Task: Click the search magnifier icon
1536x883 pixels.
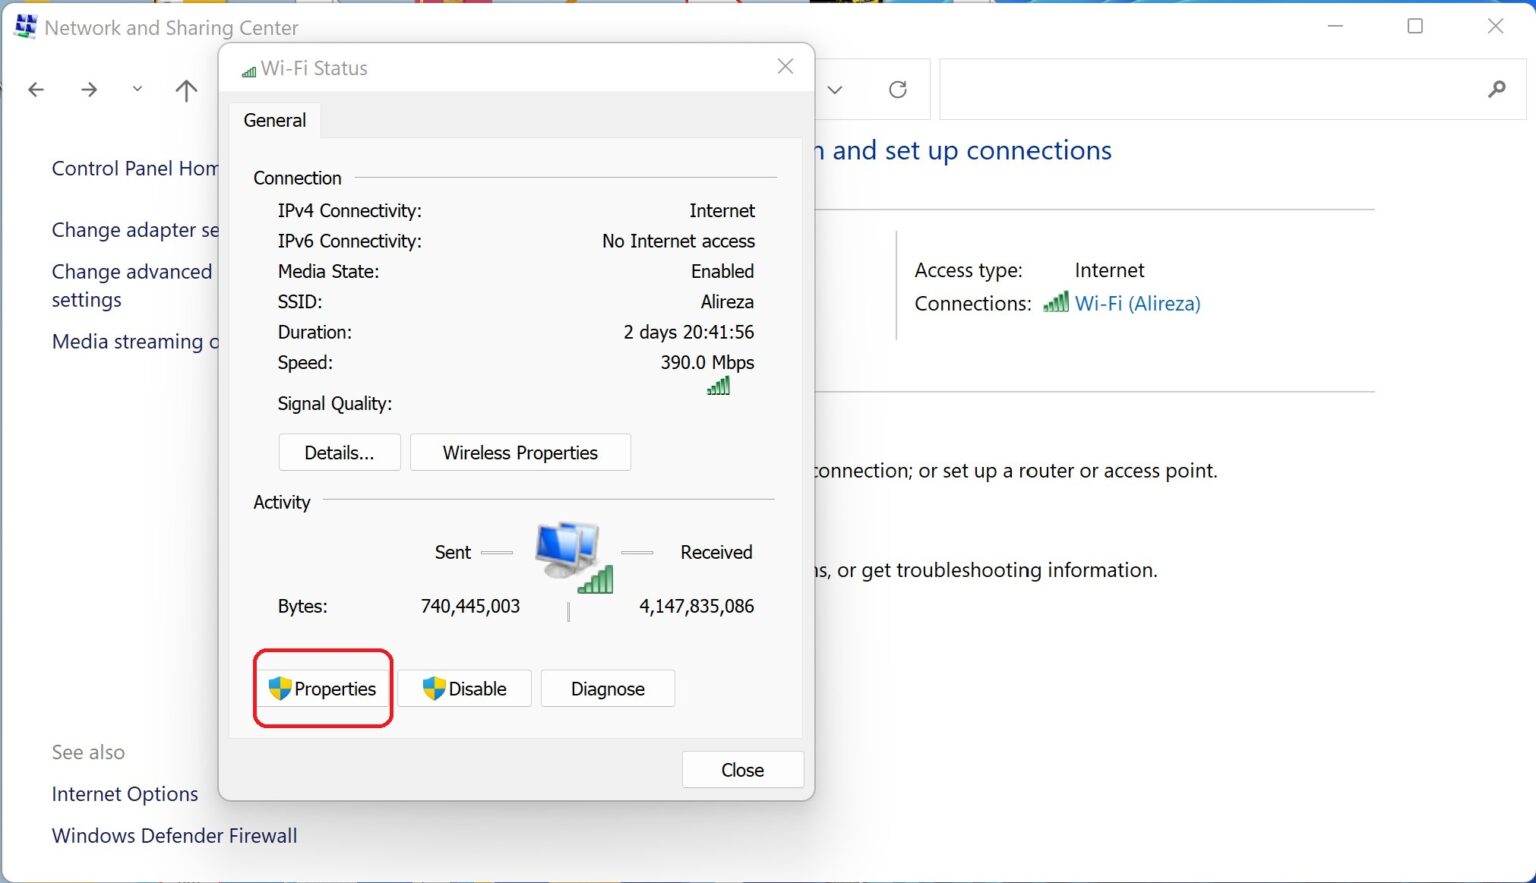Action: 1496,90
